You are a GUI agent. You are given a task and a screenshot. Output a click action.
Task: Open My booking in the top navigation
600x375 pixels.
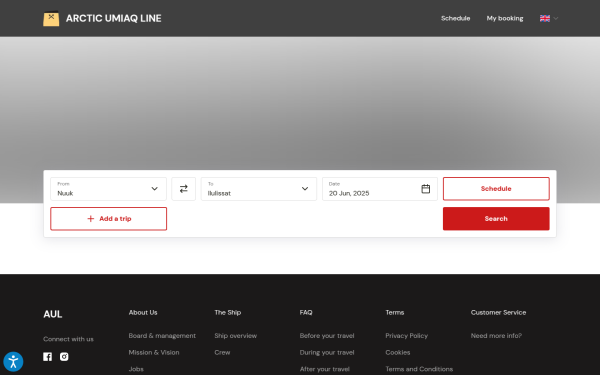pos(505,18)
